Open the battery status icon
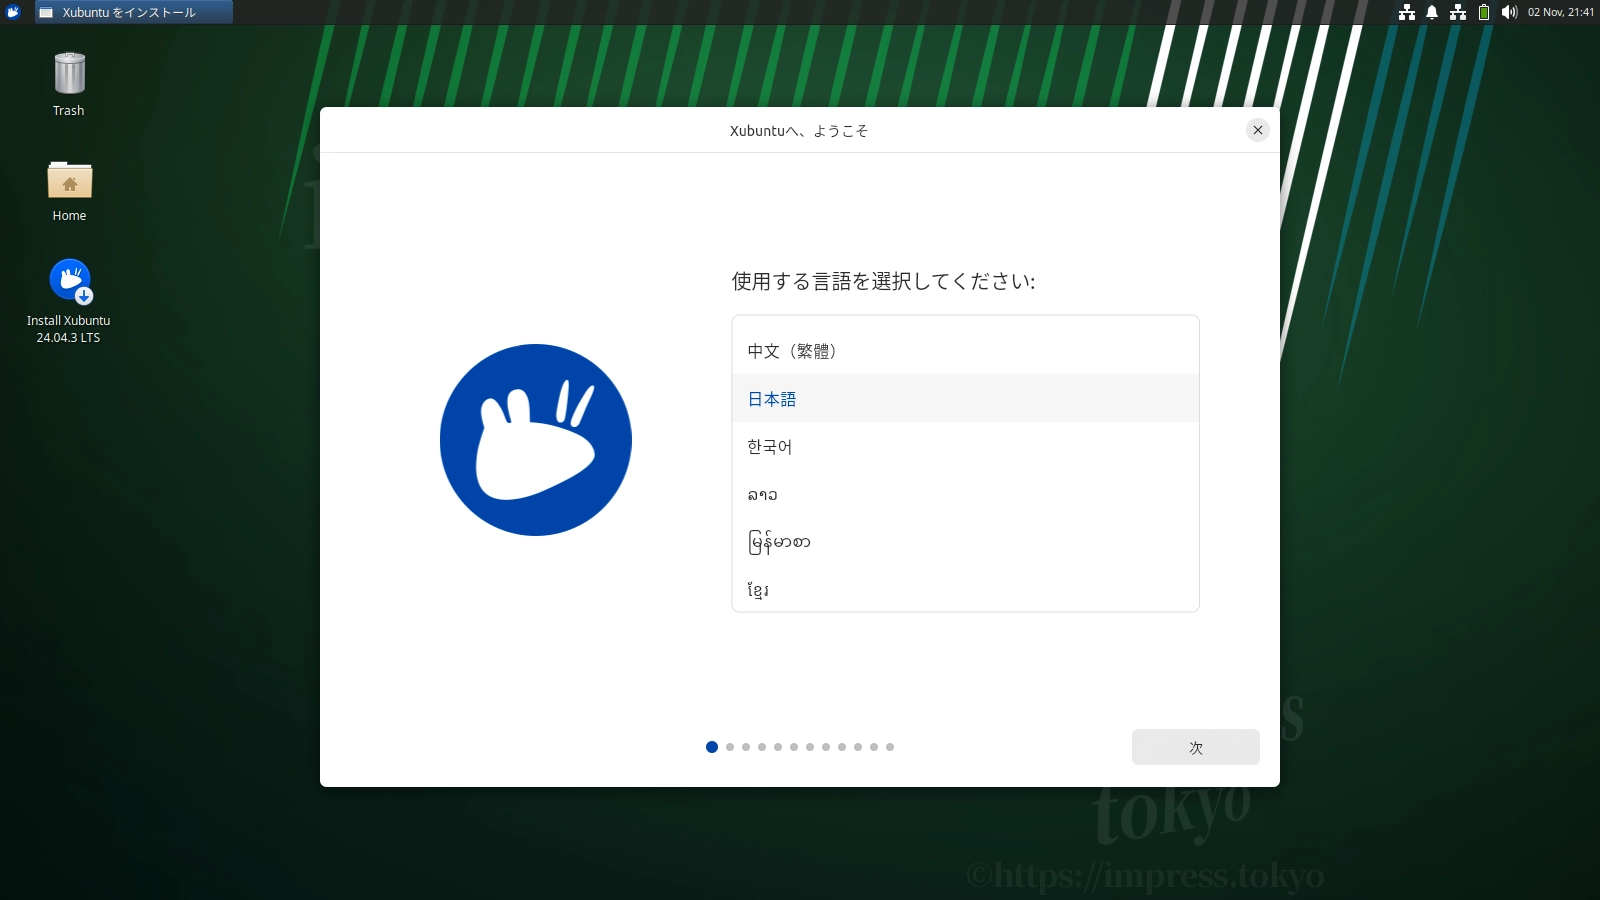This screenshot has height=900, width=1600. point(1484,12)
